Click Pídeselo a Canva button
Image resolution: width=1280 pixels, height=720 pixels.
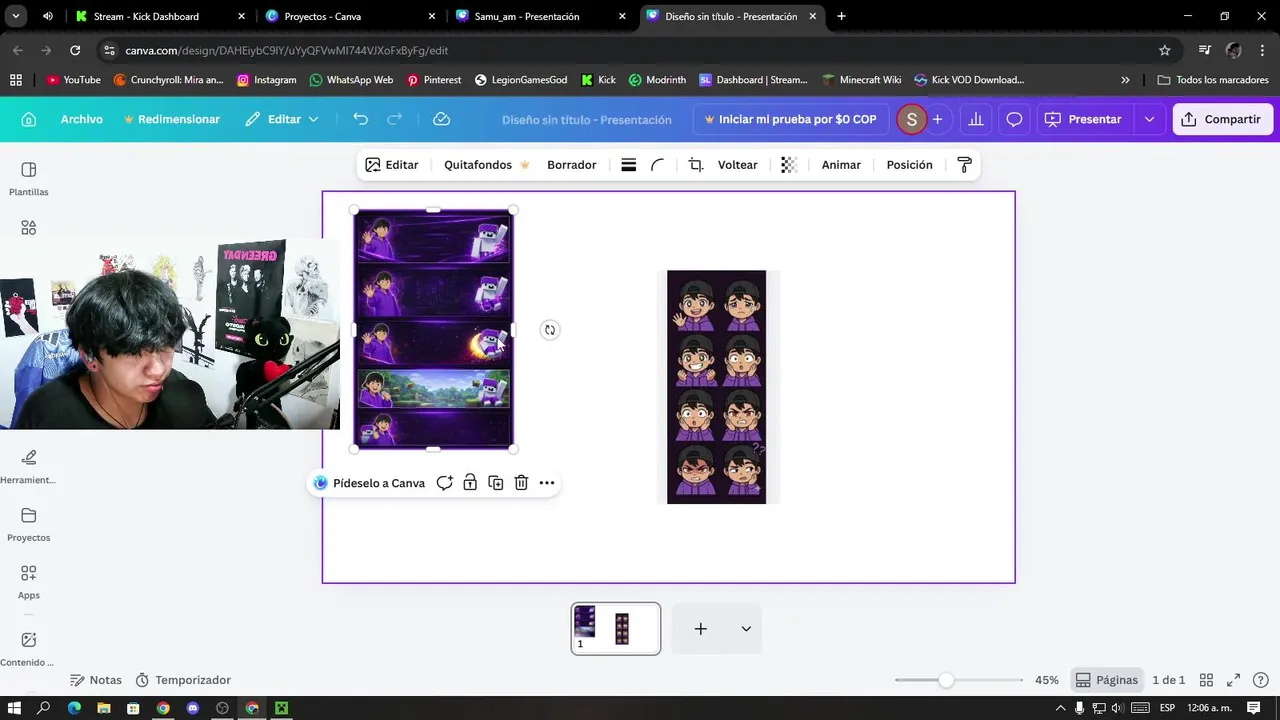[x=369, y=483]
